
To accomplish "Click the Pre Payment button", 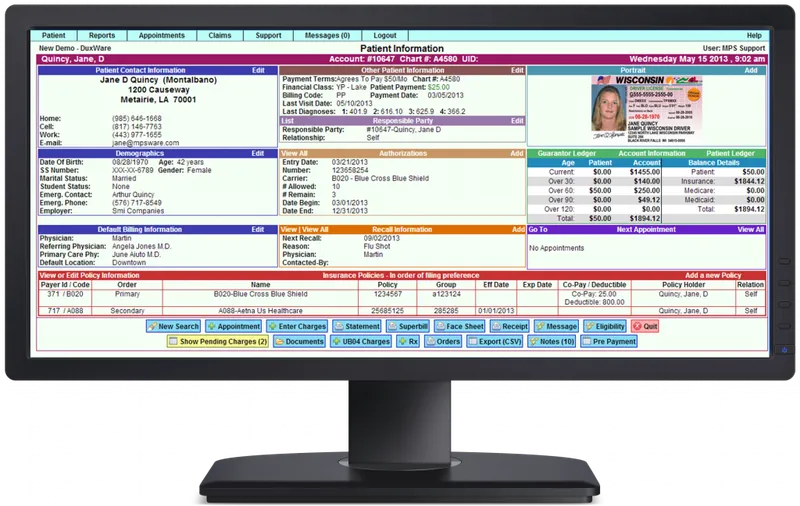I will coord(609,342).
